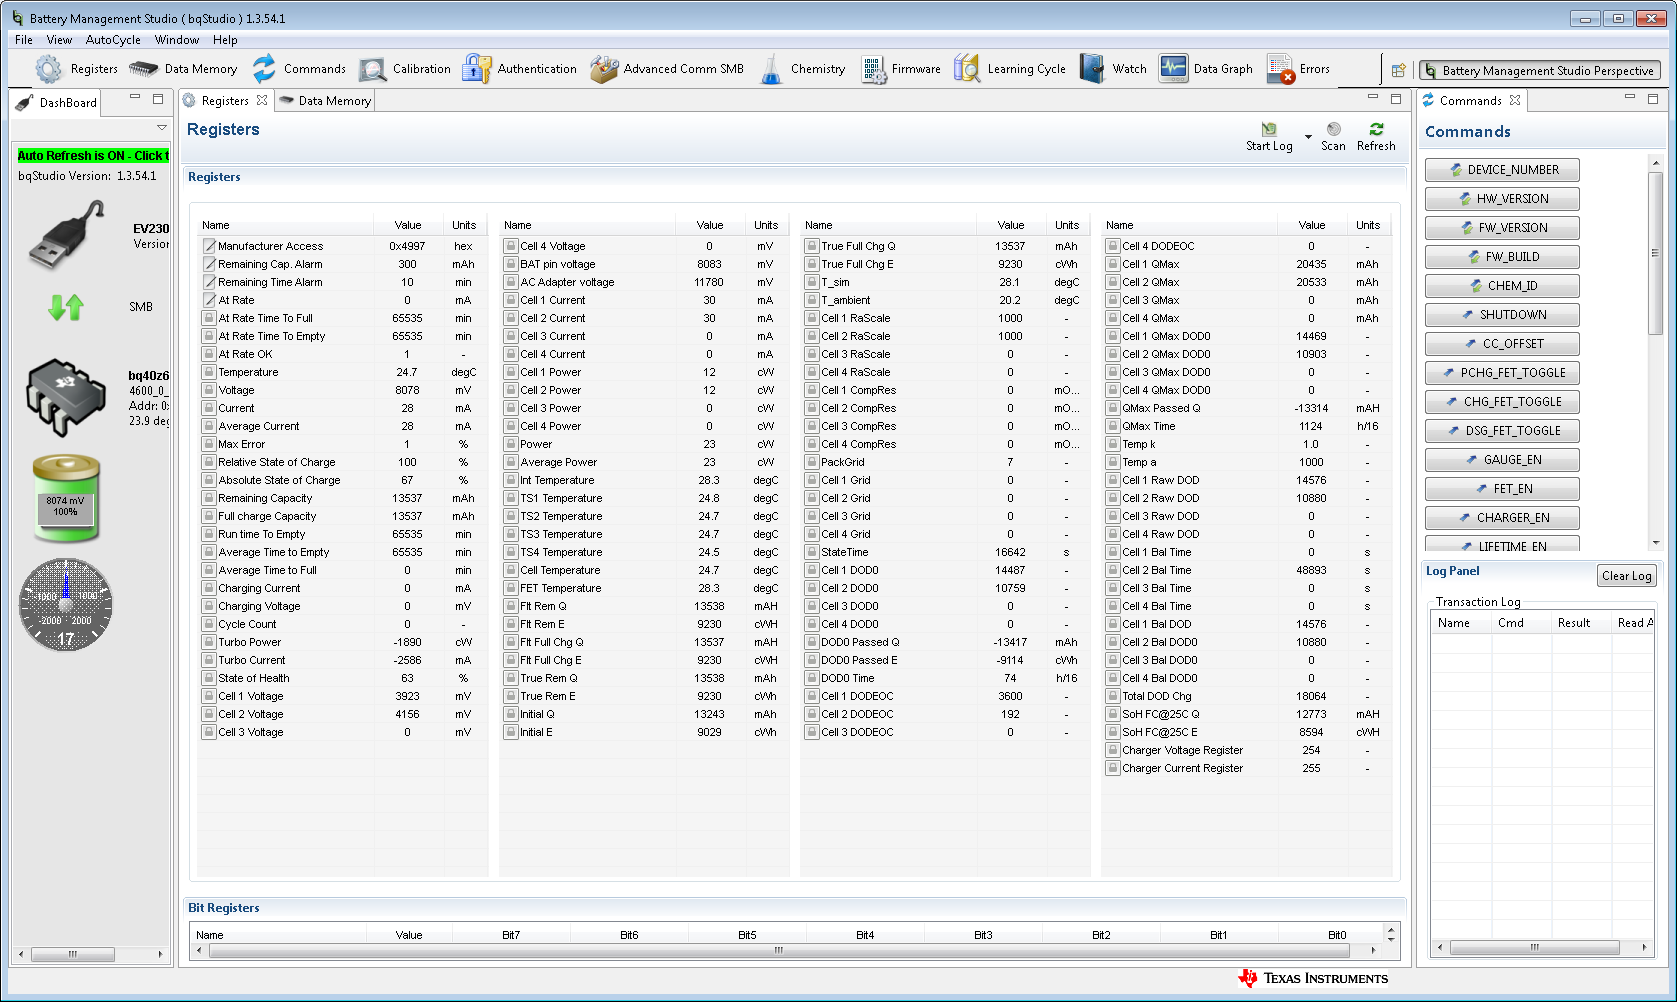Click the bq40z6 chip icon

point(66,398)
